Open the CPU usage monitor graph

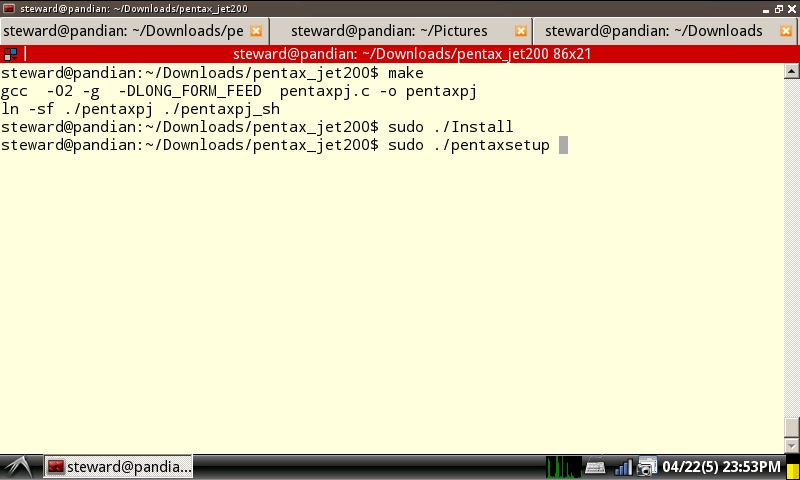click(x=564, y=467)
